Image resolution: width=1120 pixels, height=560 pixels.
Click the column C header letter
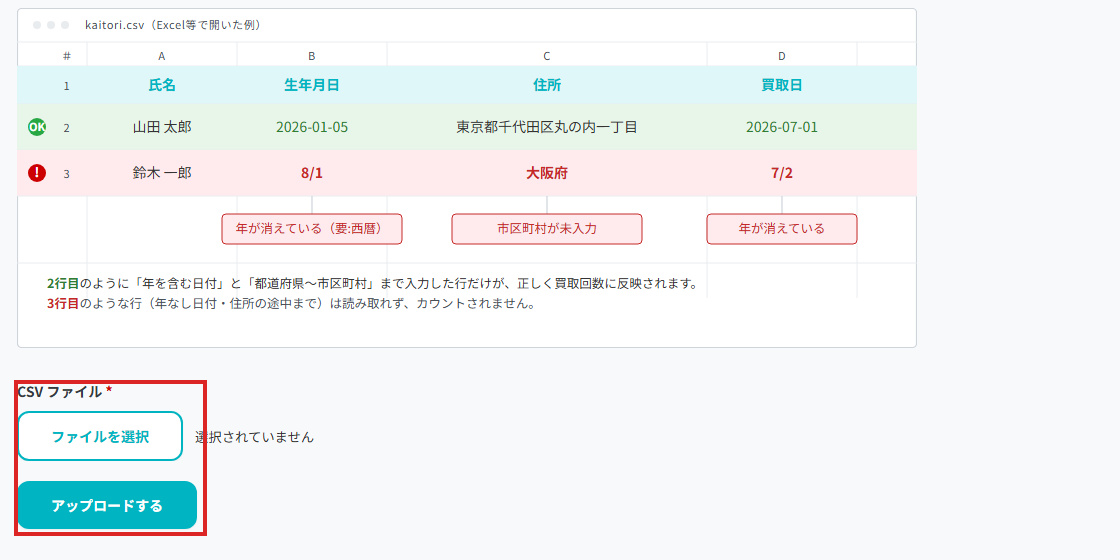547,55
